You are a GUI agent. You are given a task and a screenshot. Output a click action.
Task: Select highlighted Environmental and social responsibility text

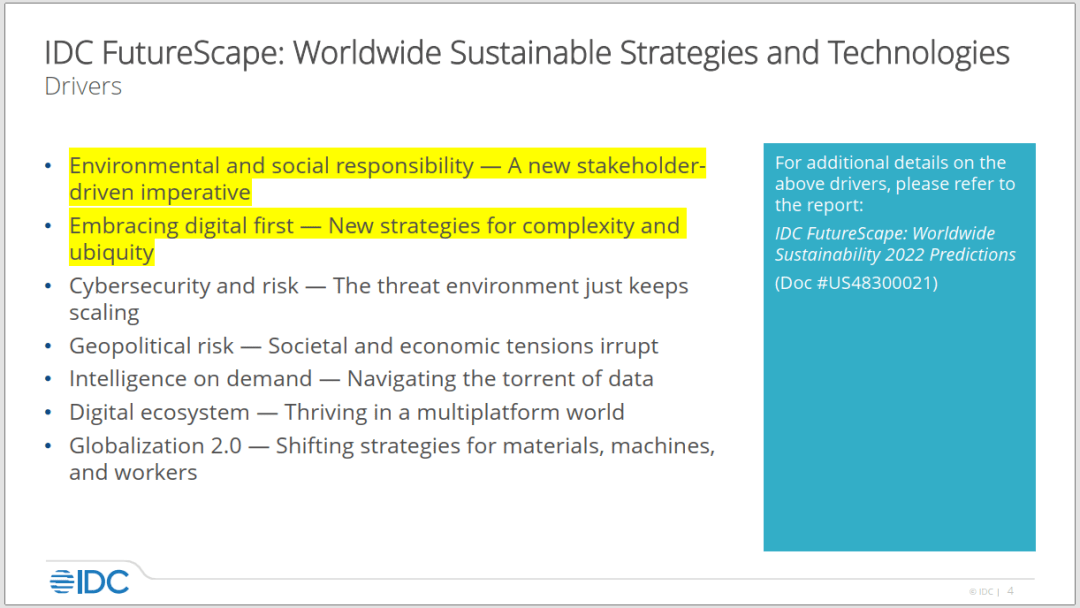(x=387, y=179)
